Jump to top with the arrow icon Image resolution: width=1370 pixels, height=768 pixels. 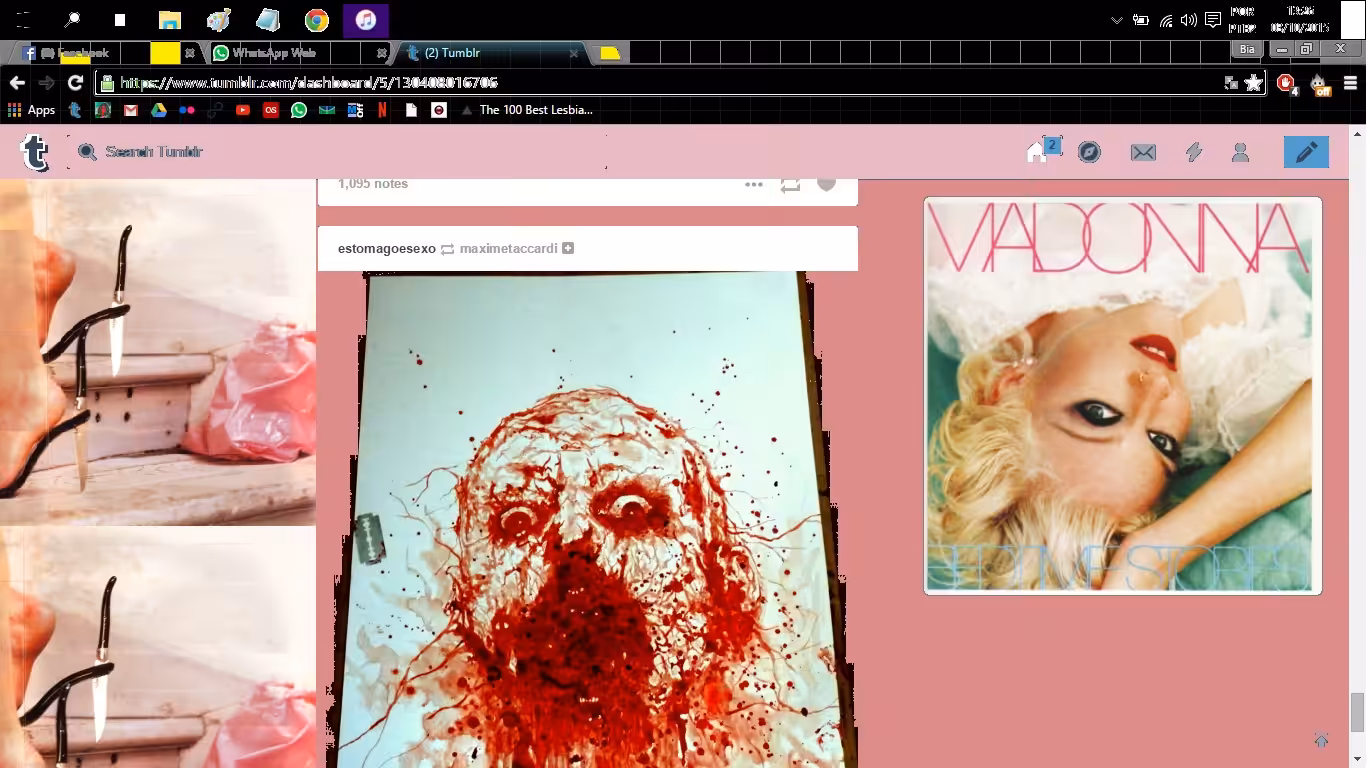[x=1321, y=740]
